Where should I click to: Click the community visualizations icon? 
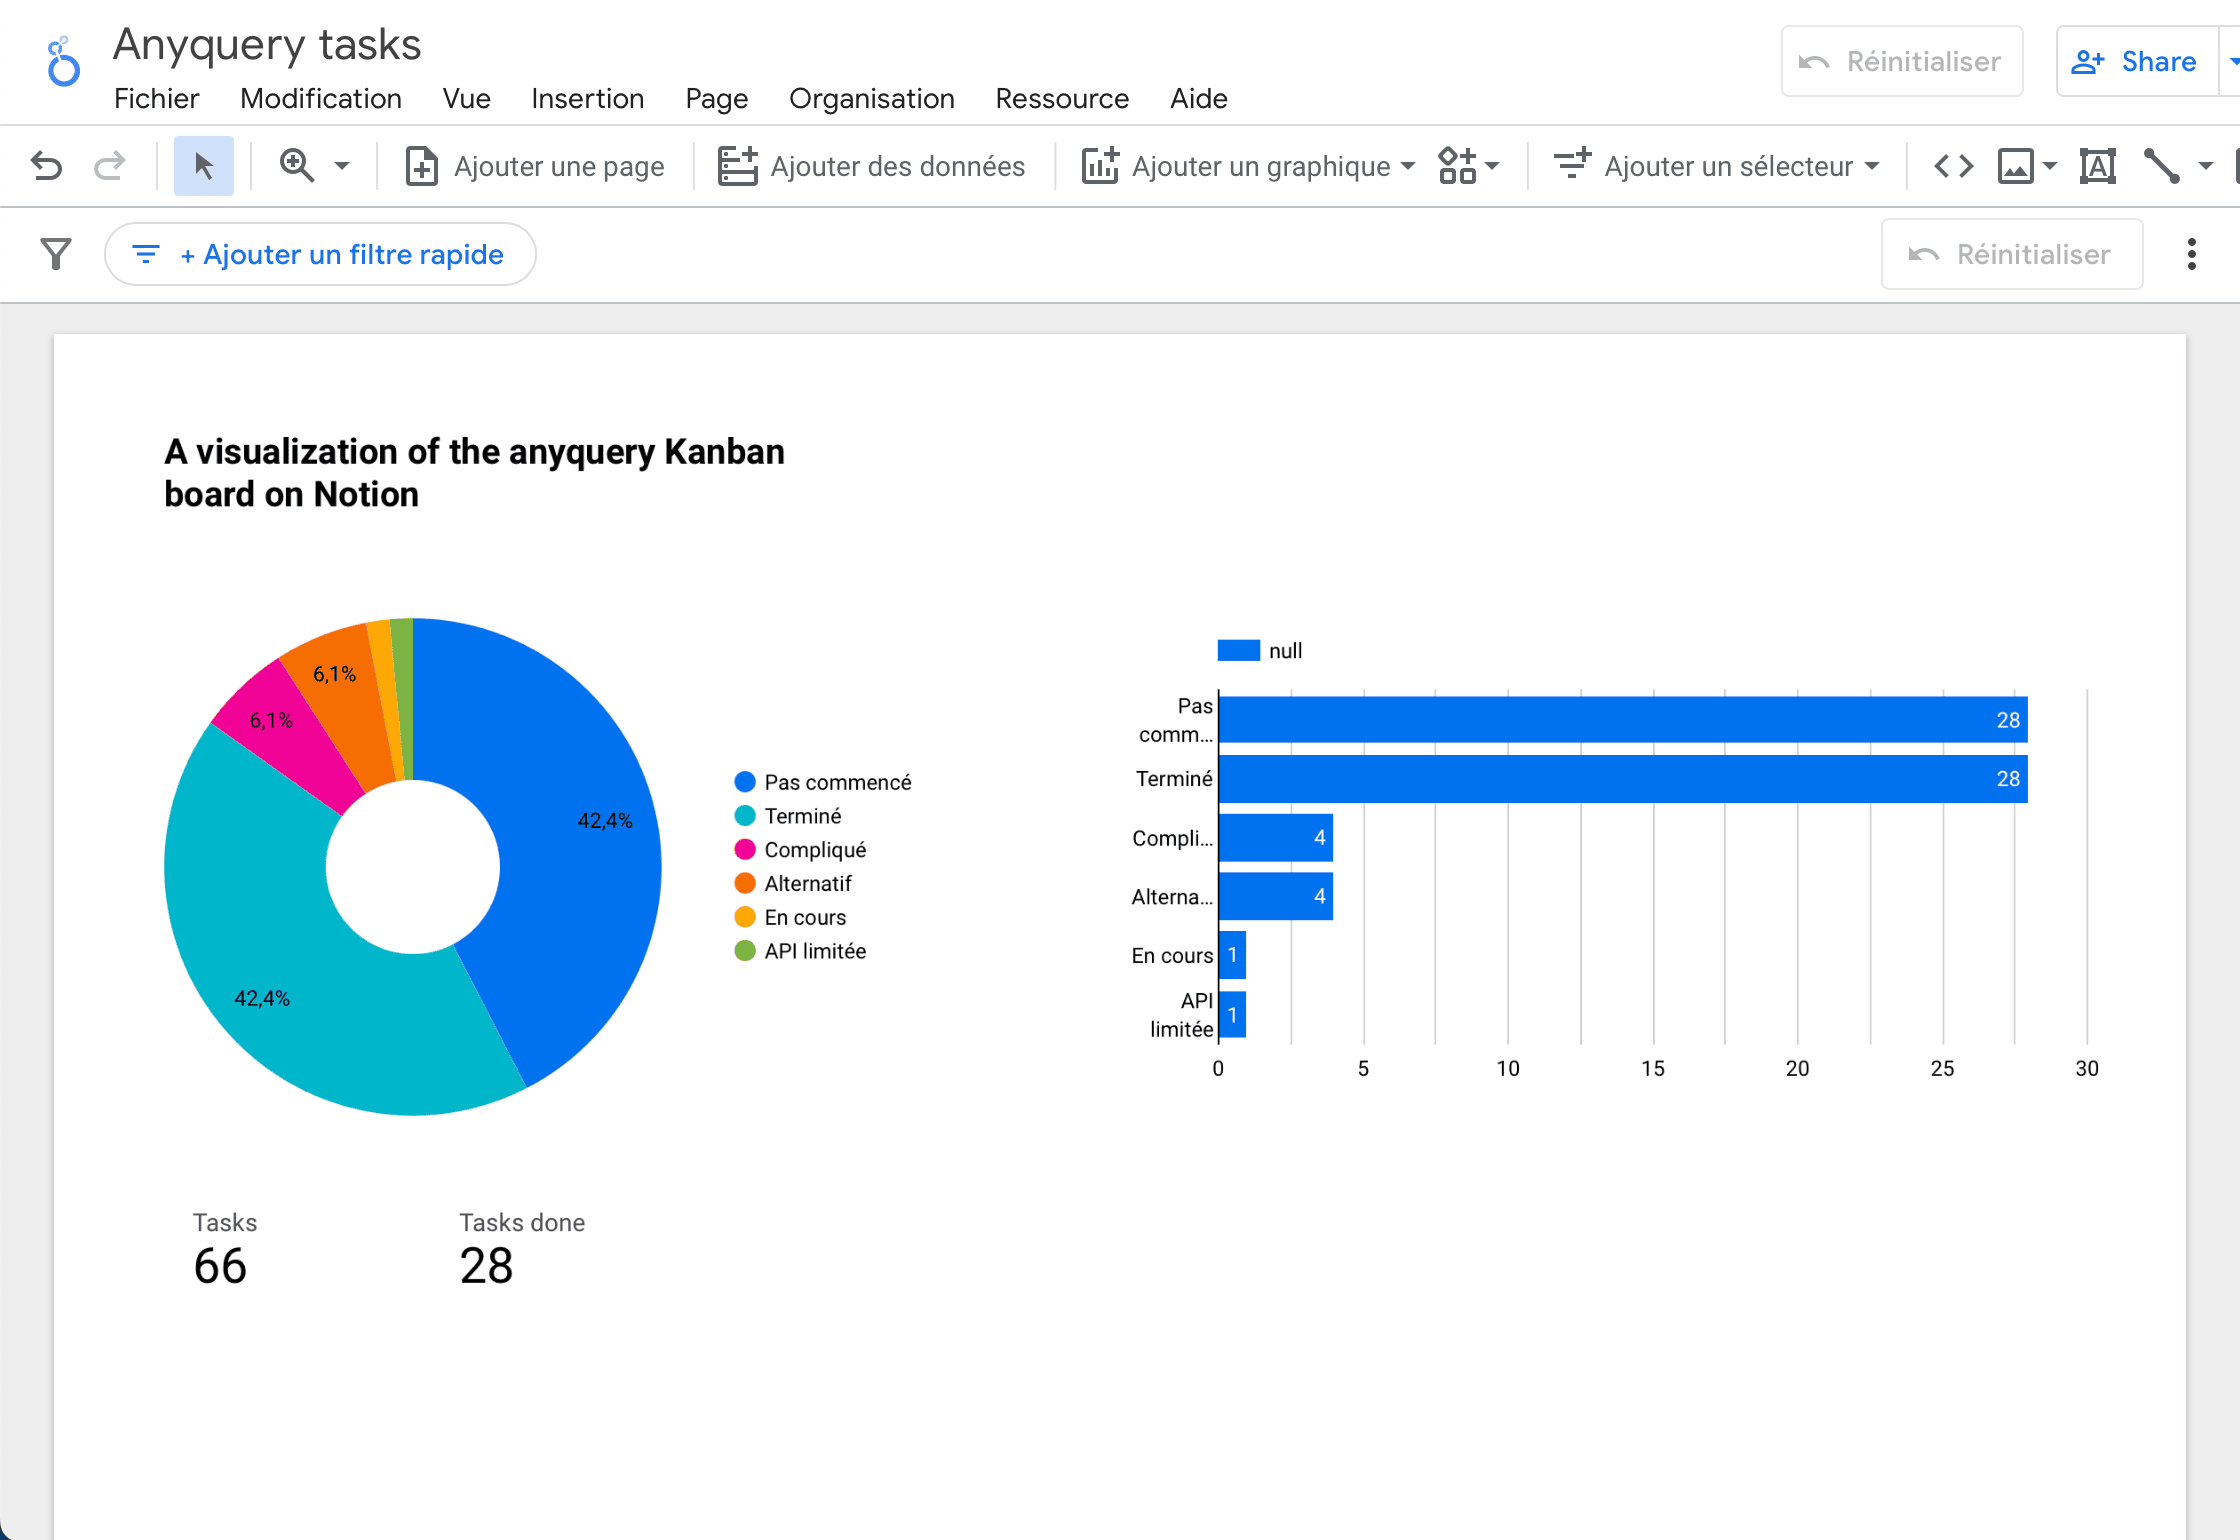click(1457, 166)
